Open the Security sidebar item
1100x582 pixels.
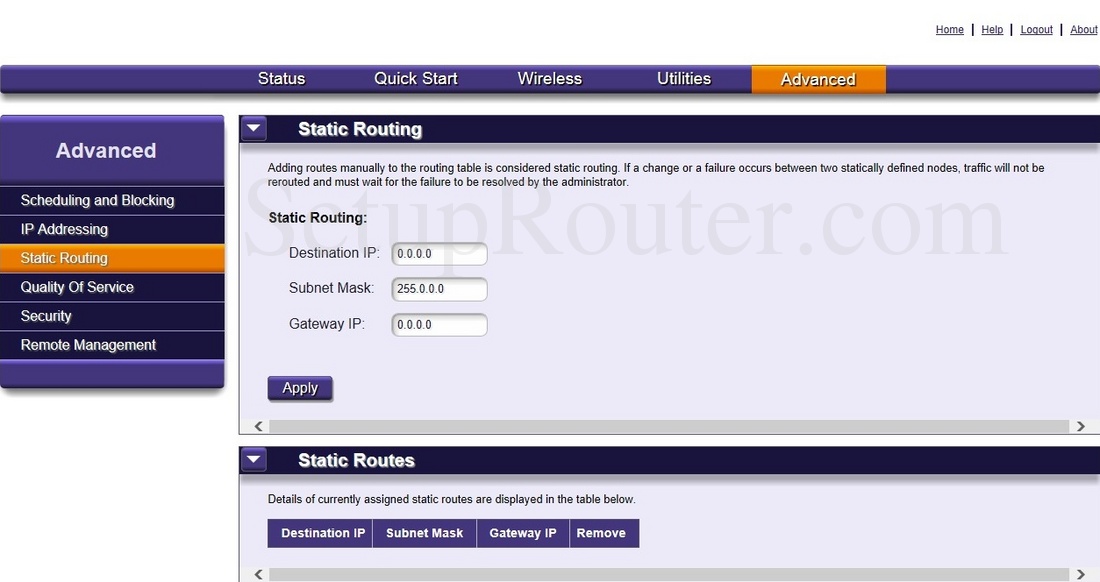[112, 316]
